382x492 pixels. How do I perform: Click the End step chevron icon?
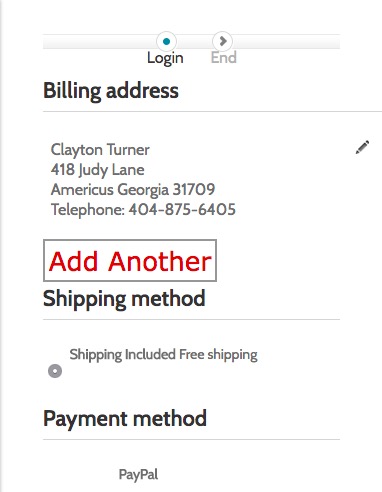(x=223, y=41)
